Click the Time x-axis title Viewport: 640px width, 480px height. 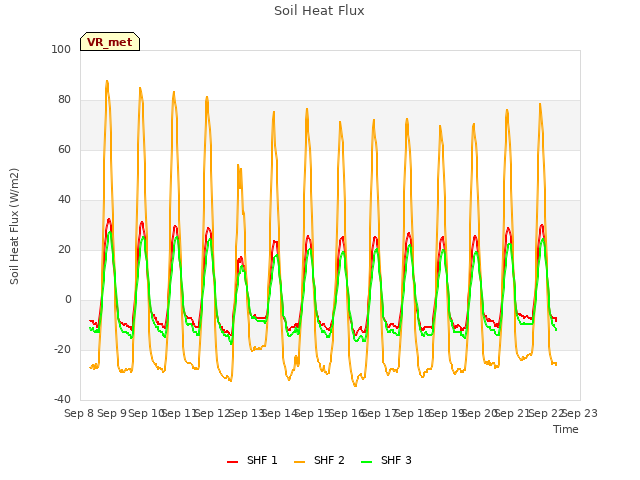tap(566, 429)
